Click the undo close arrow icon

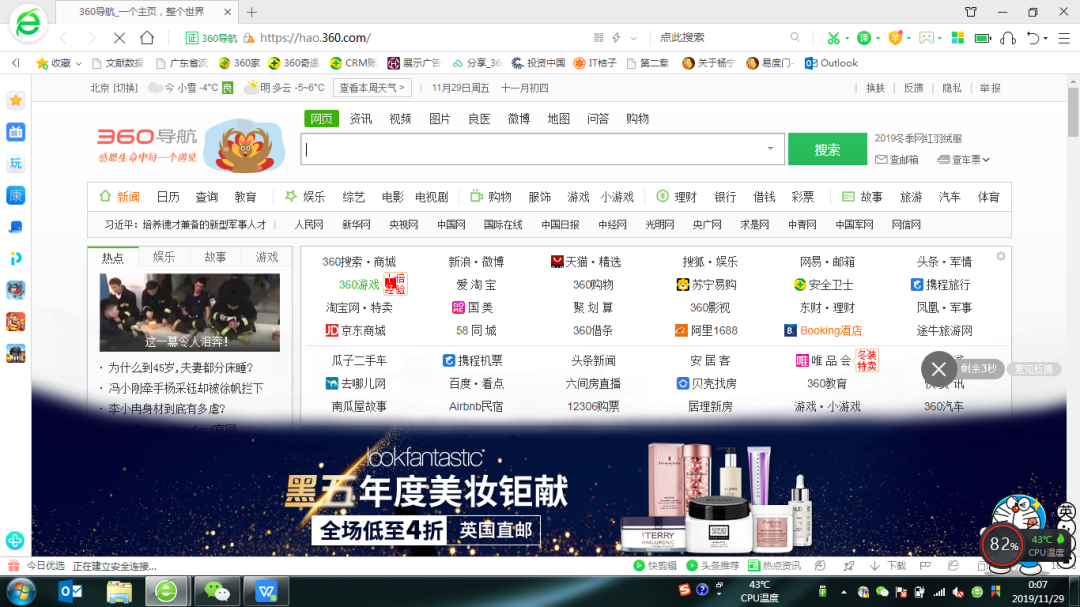(1032, 38)
